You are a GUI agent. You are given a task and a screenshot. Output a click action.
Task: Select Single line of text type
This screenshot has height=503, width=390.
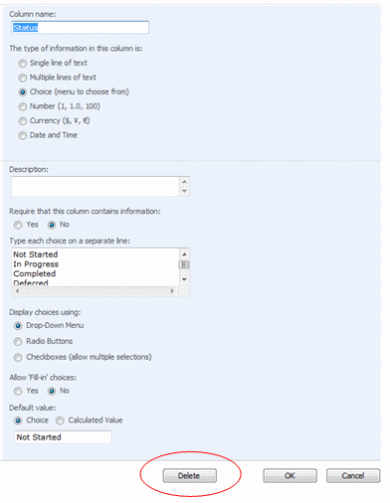pos(23,63)
